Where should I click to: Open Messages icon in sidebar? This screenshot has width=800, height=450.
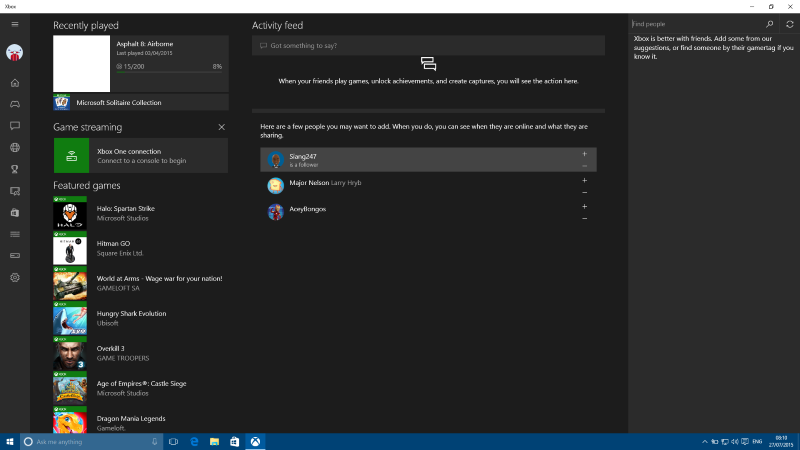coord(15,126)
